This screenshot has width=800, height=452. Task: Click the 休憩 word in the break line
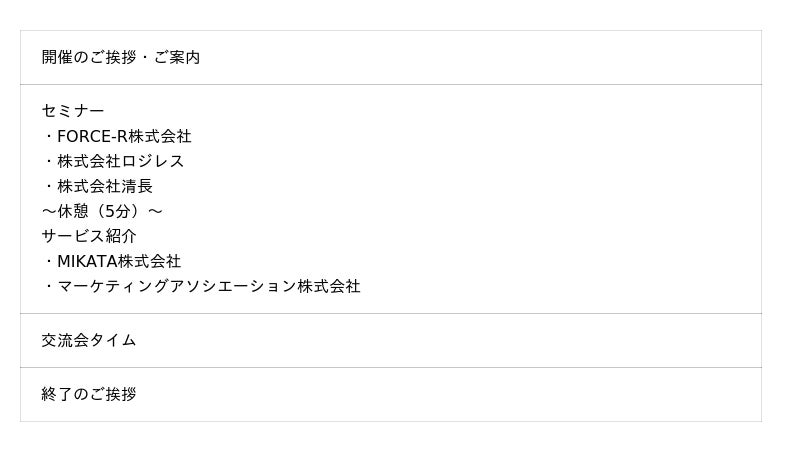pyautogui.click(x=73, y=211)
